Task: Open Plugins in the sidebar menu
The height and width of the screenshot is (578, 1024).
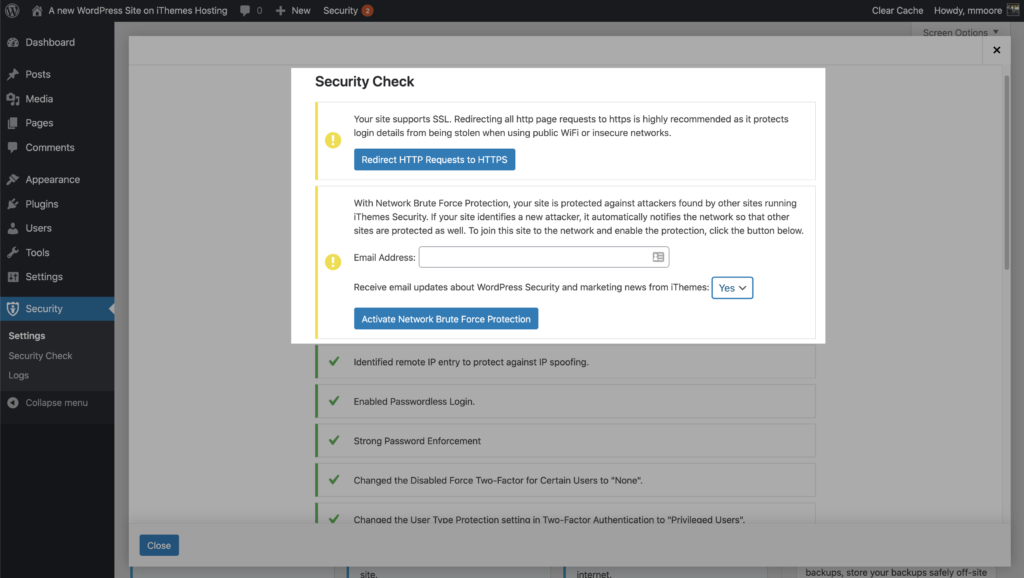Action: (x=57, y=204)
